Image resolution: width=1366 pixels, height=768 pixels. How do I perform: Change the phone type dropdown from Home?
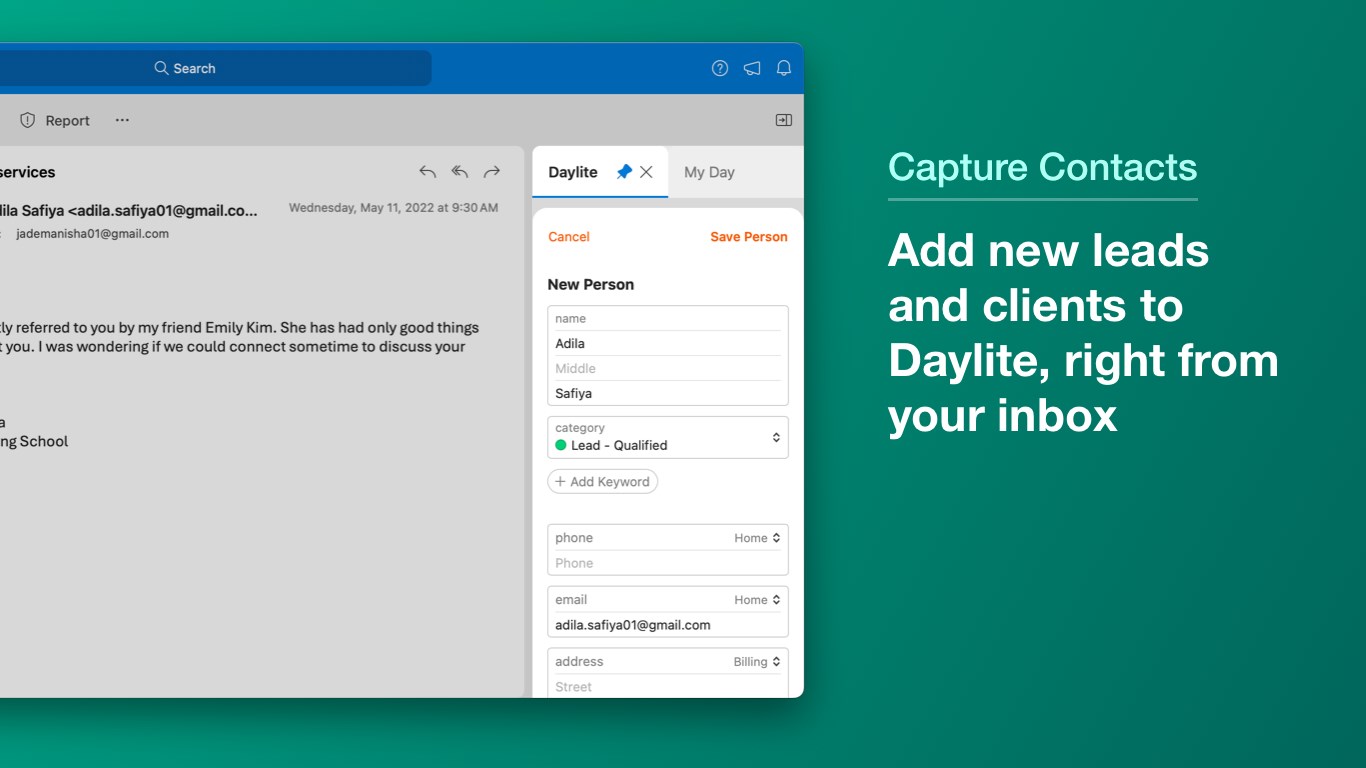point(757,538)
